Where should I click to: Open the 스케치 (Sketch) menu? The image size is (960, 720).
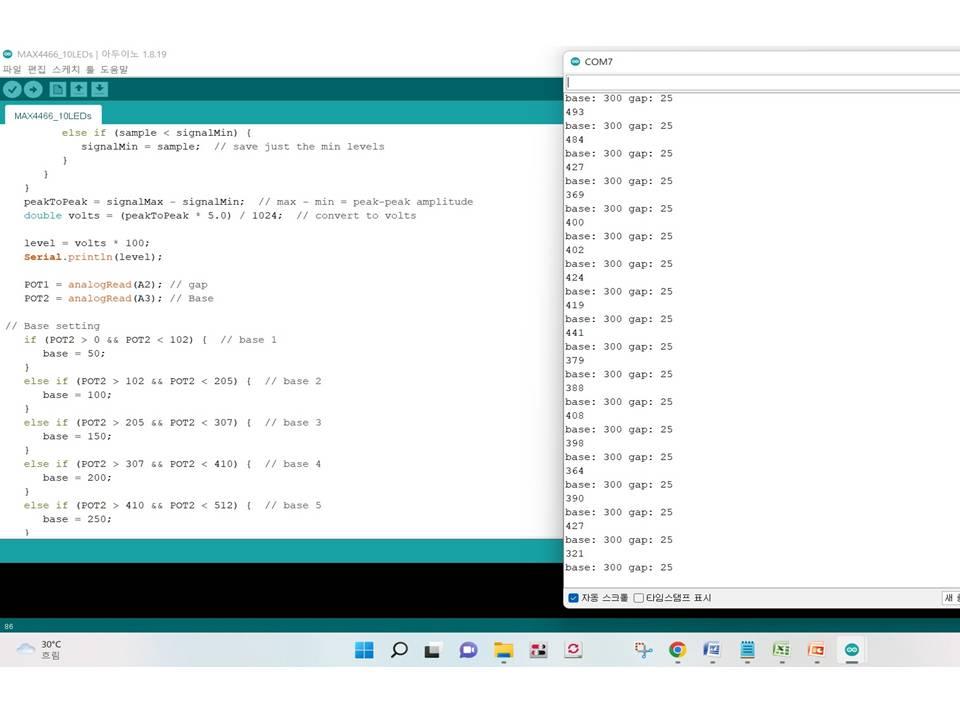click(66, 69)
